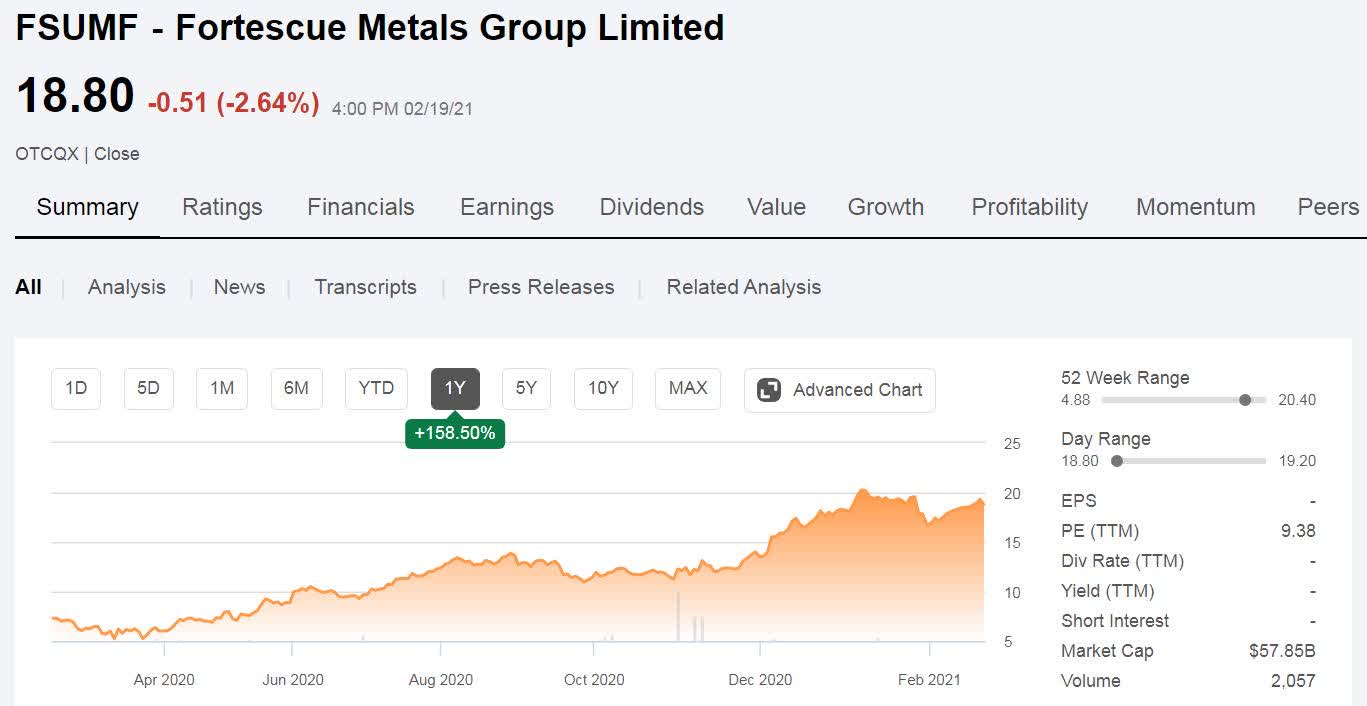Click the 52 Week Range slider dot

[x=1245, y=400]
